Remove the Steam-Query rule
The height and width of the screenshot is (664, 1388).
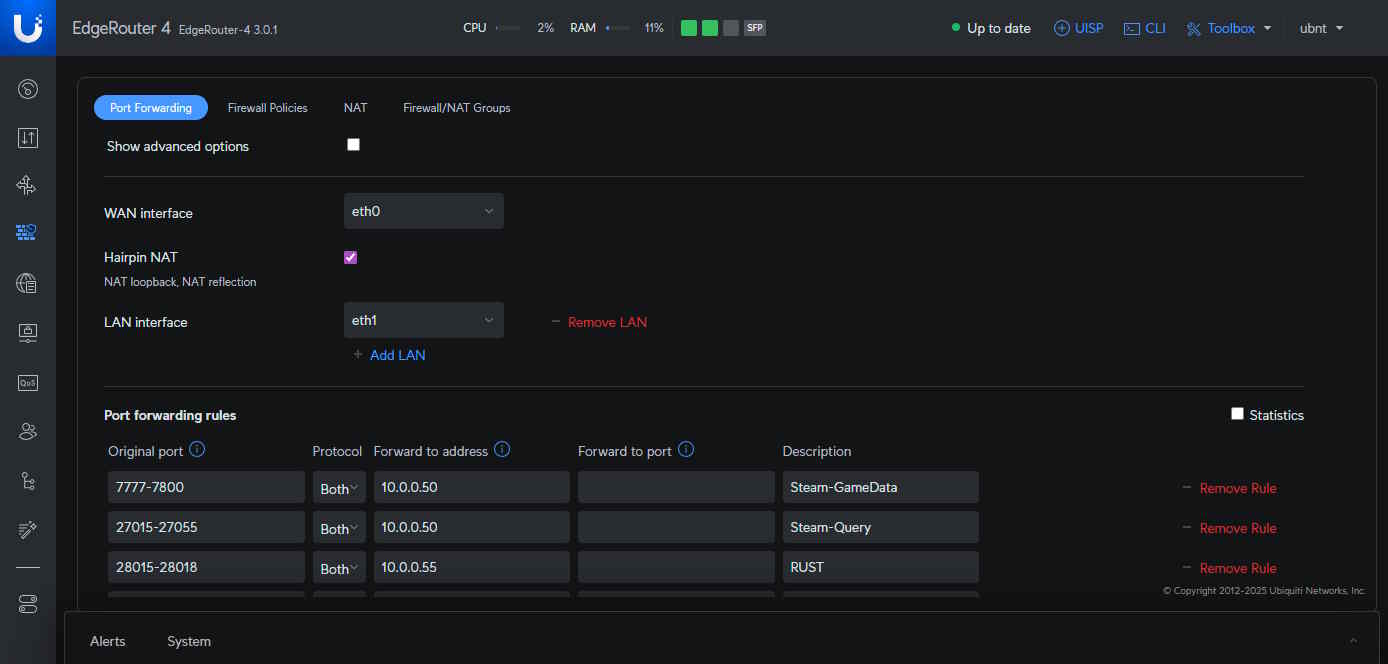1230,528
